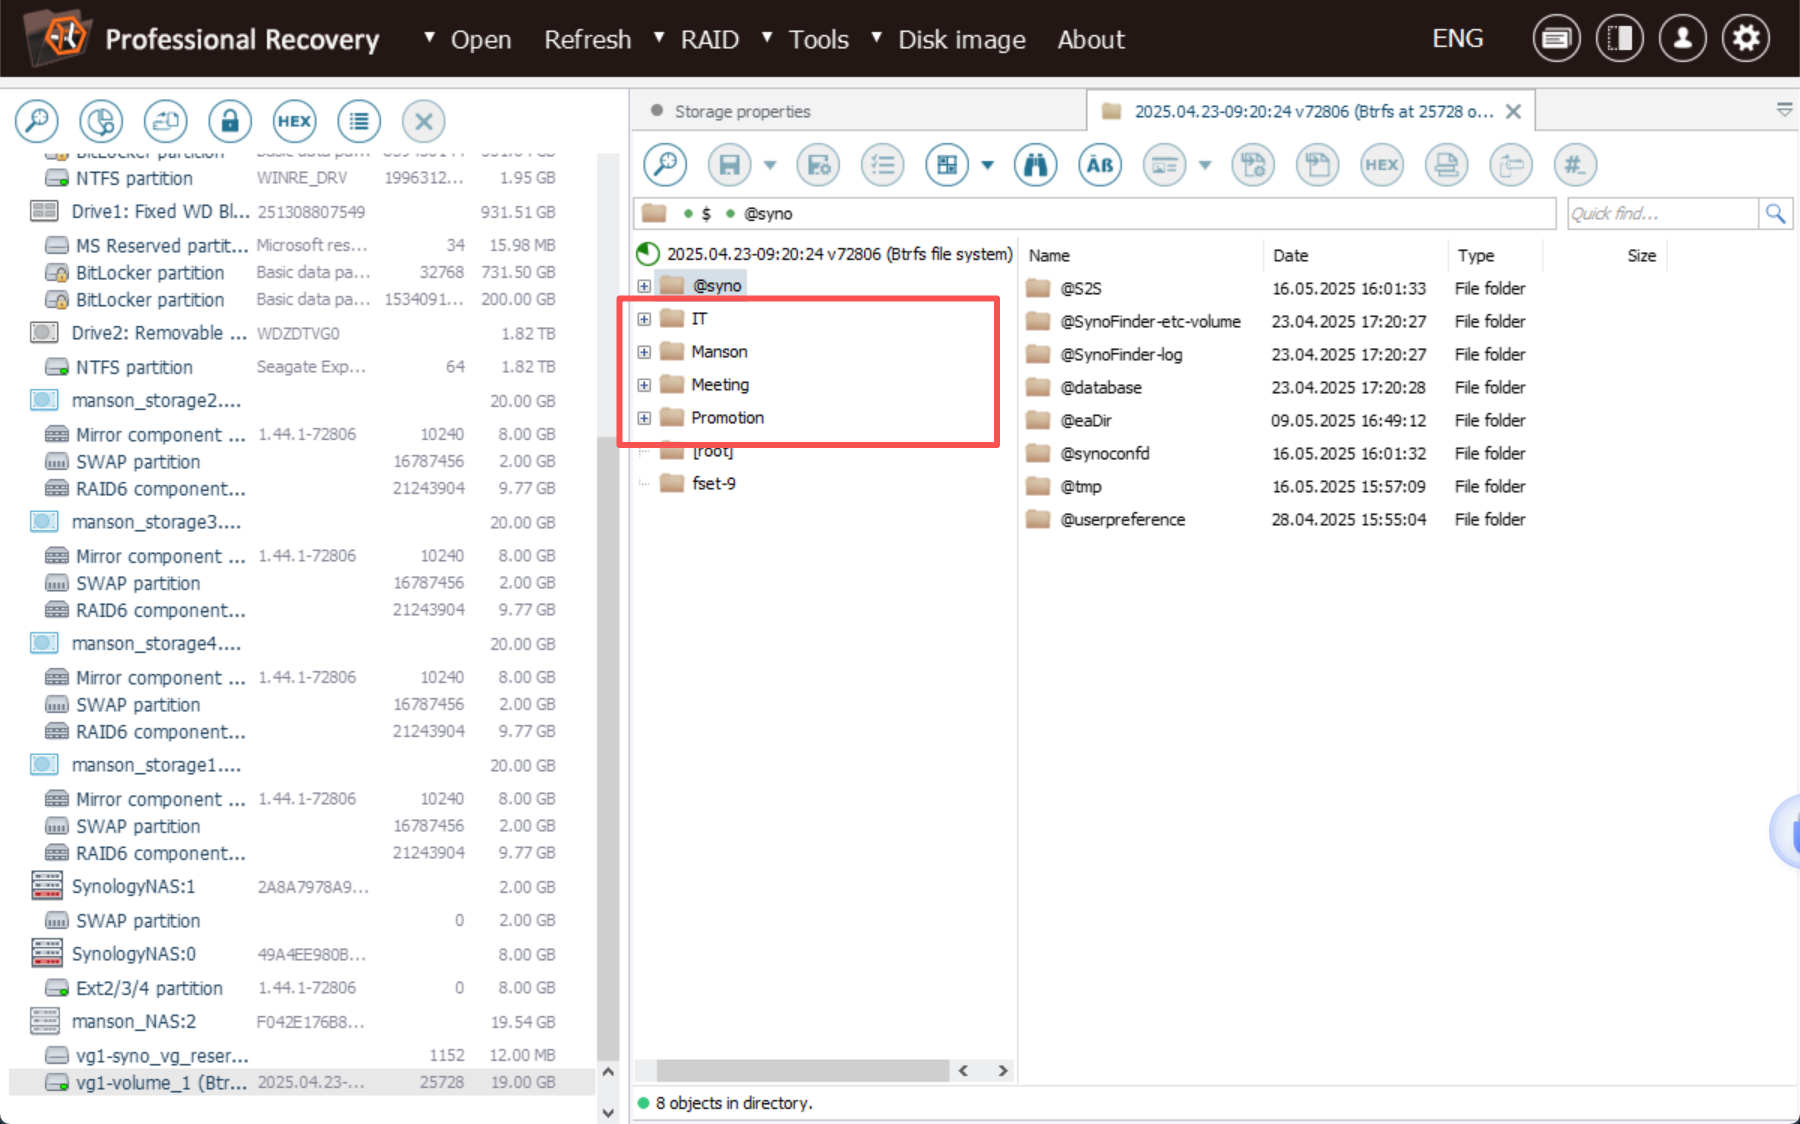This screenshot has height=1124, width=1800.
Task: Toggle the panel layout icon in title bar
Action: (x=1620, y=39)
